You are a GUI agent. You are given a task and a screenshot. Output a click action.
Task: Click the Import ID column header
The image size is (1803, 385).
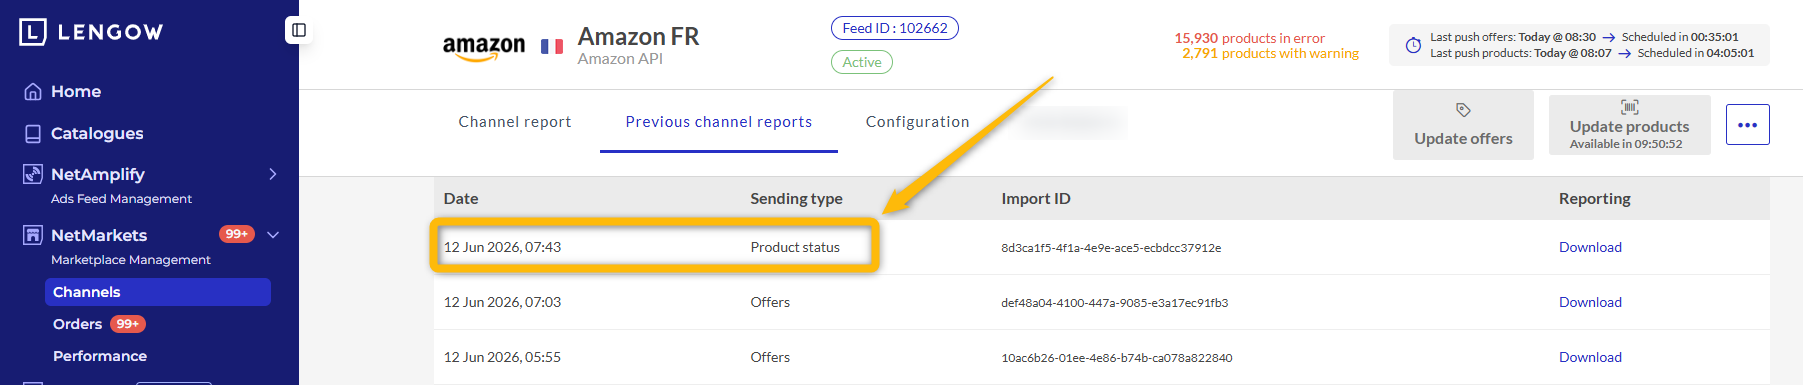pos(1036,199)
